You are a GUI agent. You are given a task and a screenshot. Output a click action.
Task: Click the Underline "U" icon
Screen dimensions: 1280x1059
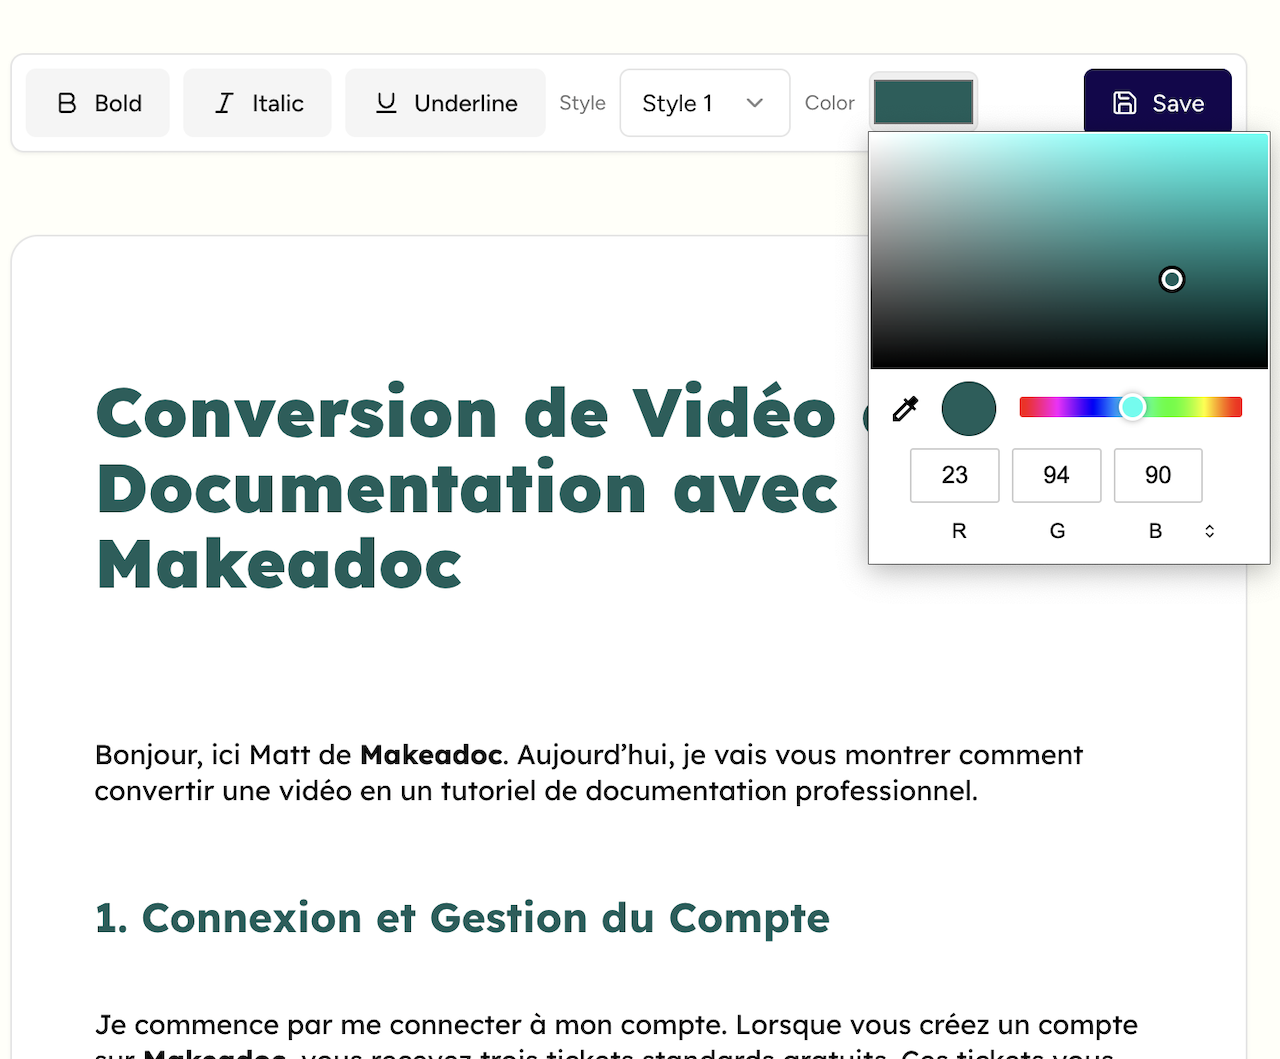click(x=385, y=102)
